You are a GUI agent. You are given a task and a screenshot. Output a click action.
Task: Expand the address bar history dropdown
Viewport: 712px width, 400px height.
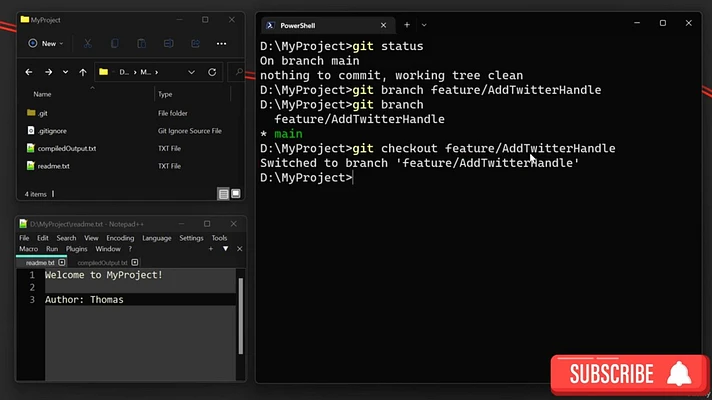192,72
